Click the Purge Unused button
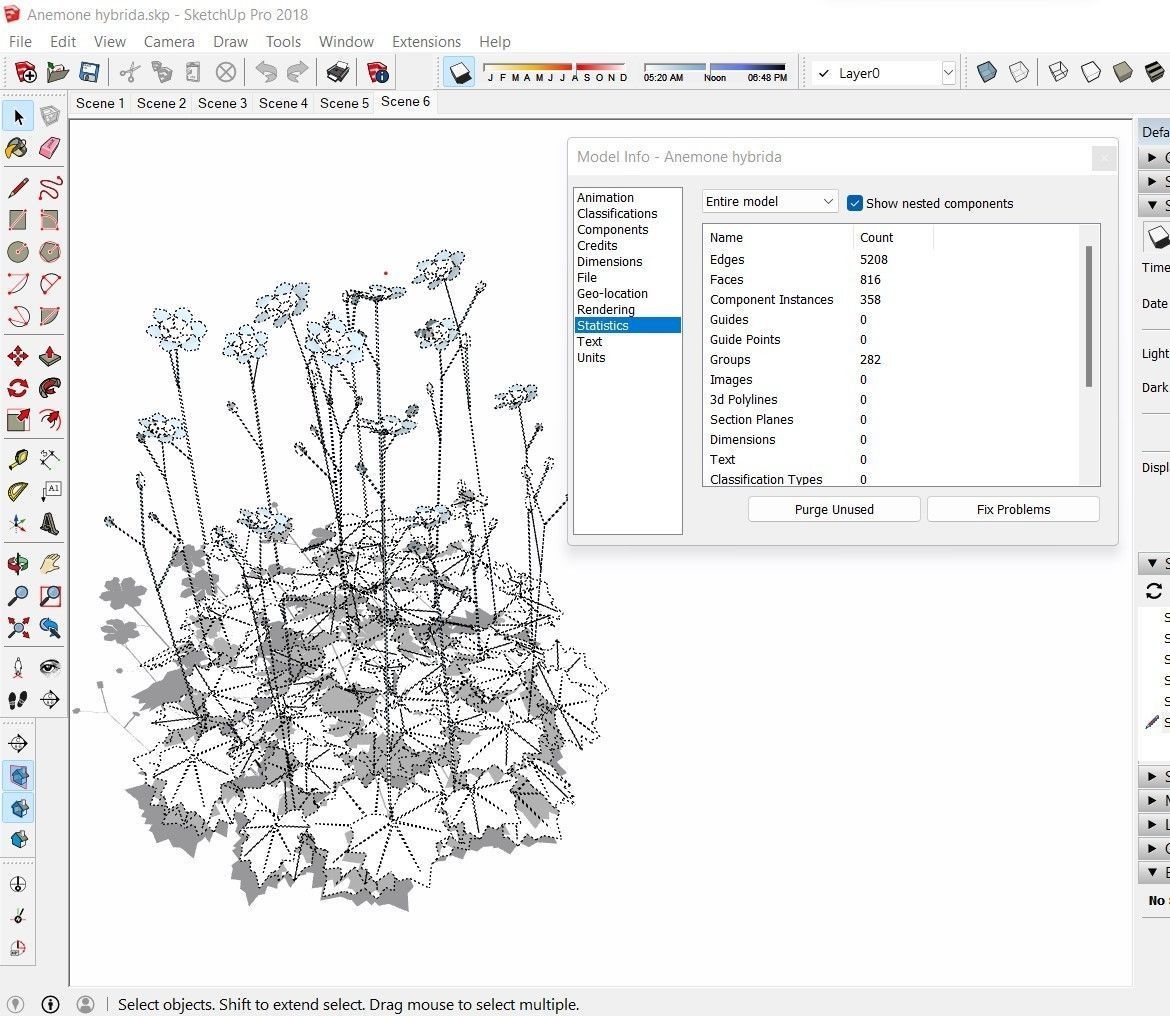This screenshot has width=1170, height=1016. (x=833, y=509)
